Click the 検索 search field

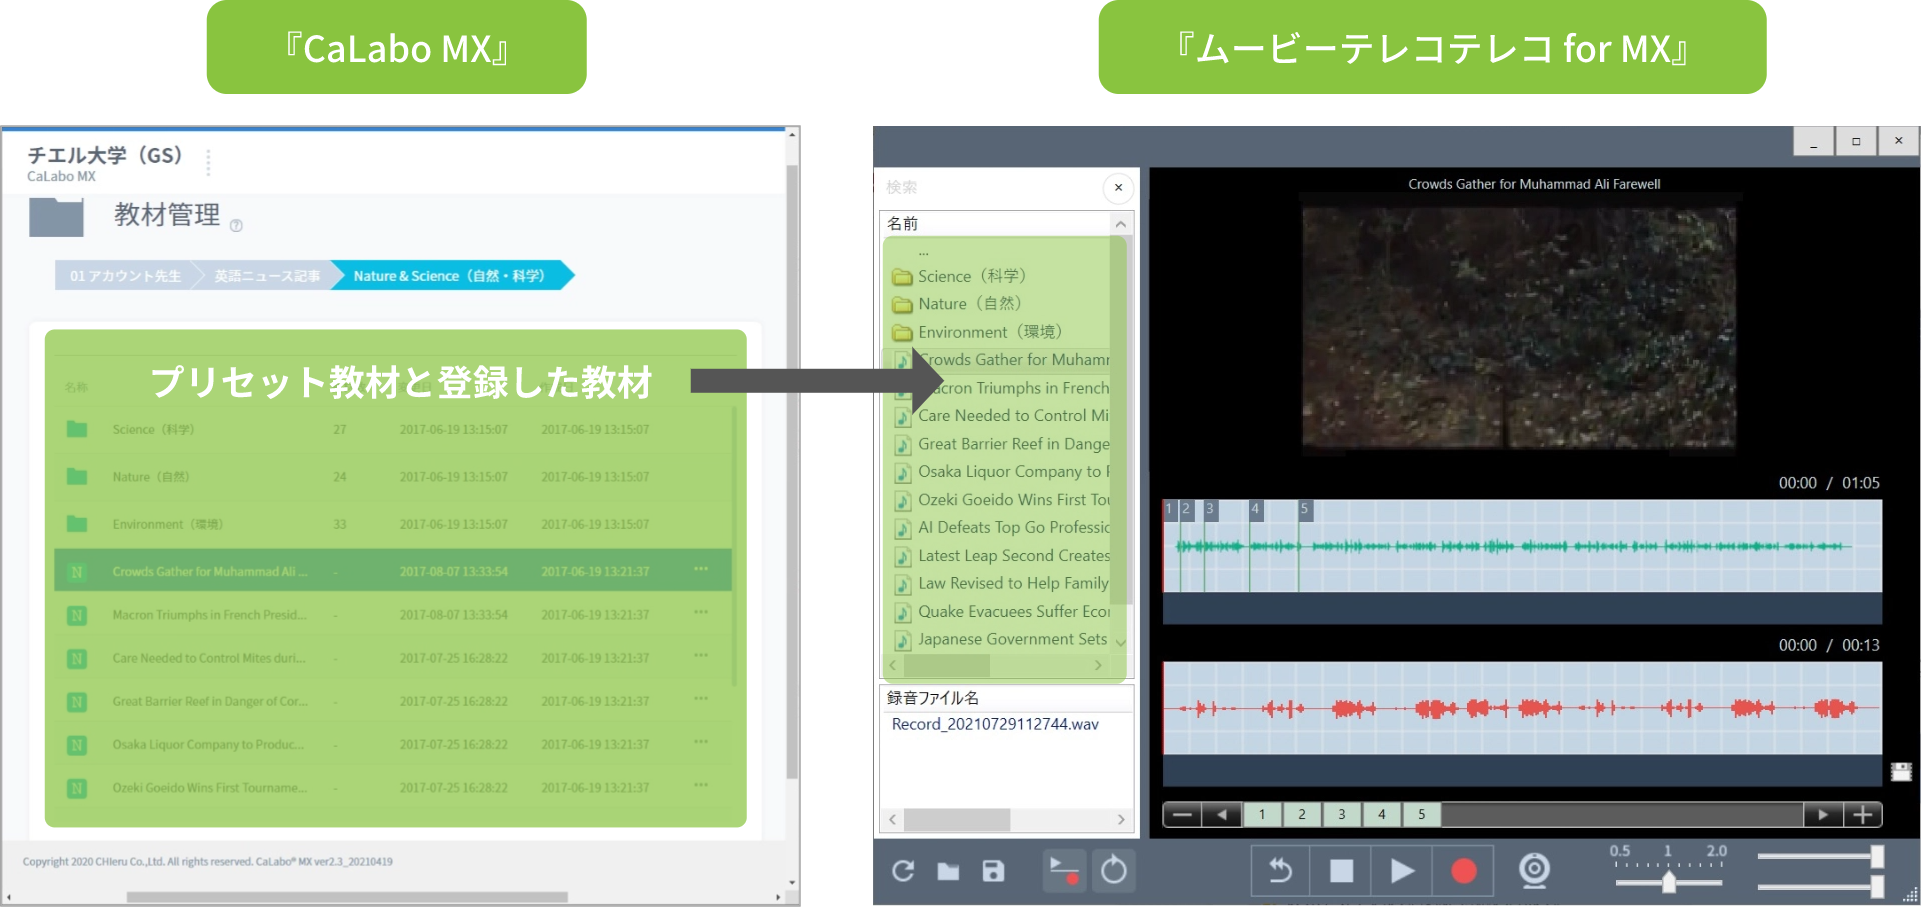990,187
